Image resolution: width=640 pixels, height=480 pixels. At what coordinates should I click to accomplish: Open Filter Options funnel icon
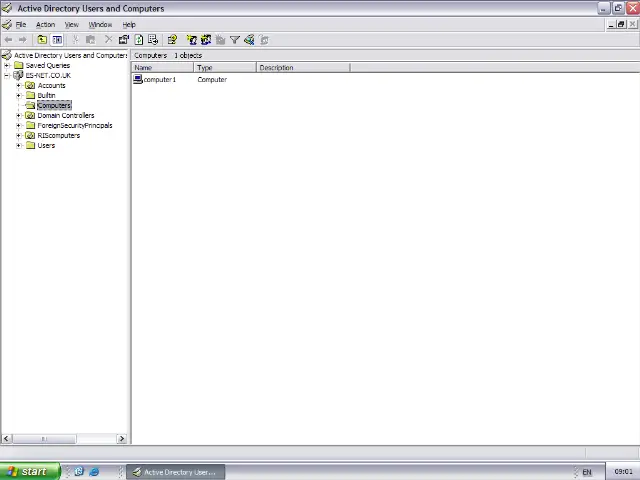pyautogui.click(x=235, y=40)
